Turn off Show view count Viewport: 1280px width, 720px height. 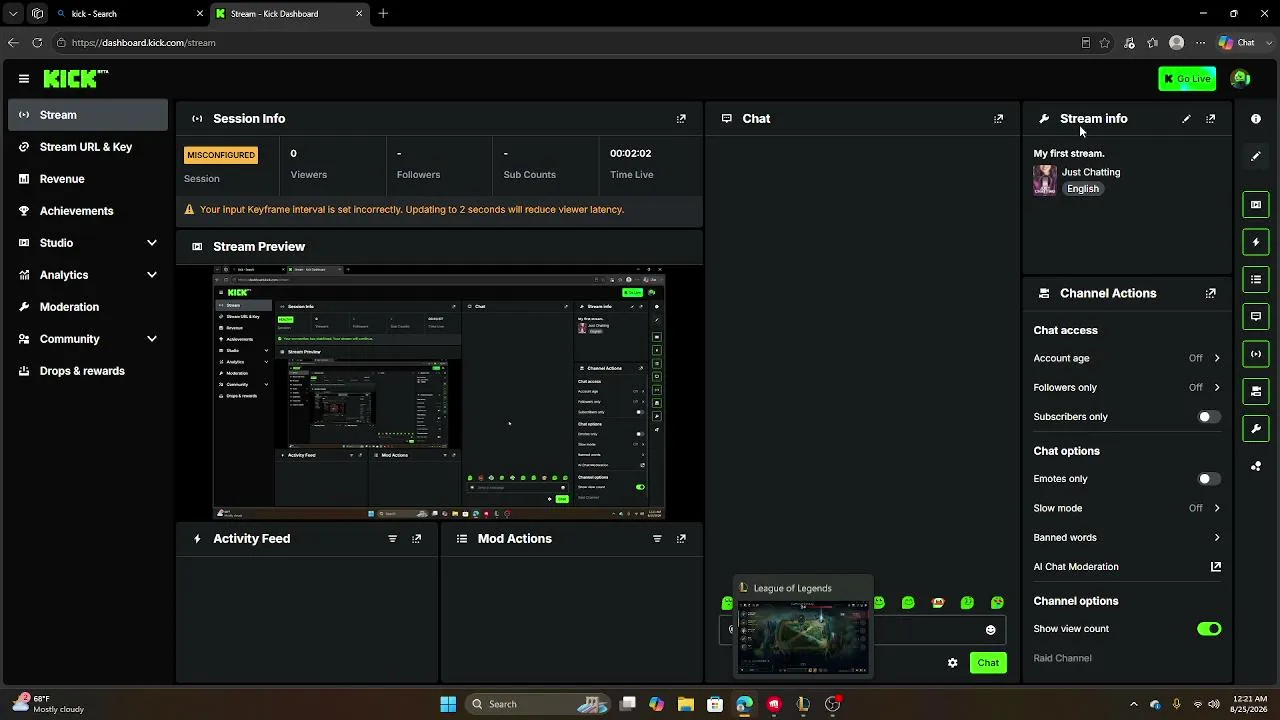point(1209,629)
